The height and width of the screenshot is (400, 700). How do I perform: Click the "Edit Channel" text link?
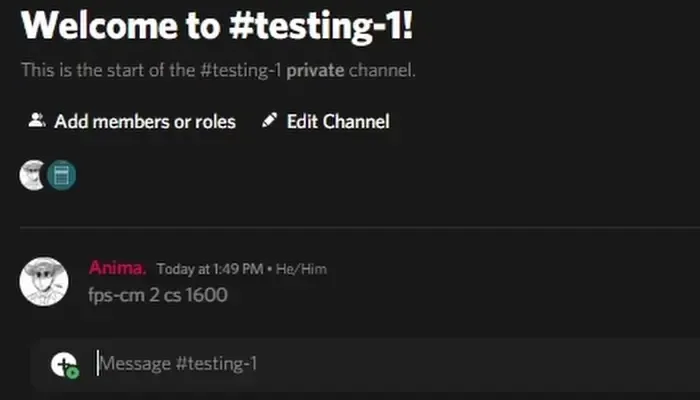point(338,122)
